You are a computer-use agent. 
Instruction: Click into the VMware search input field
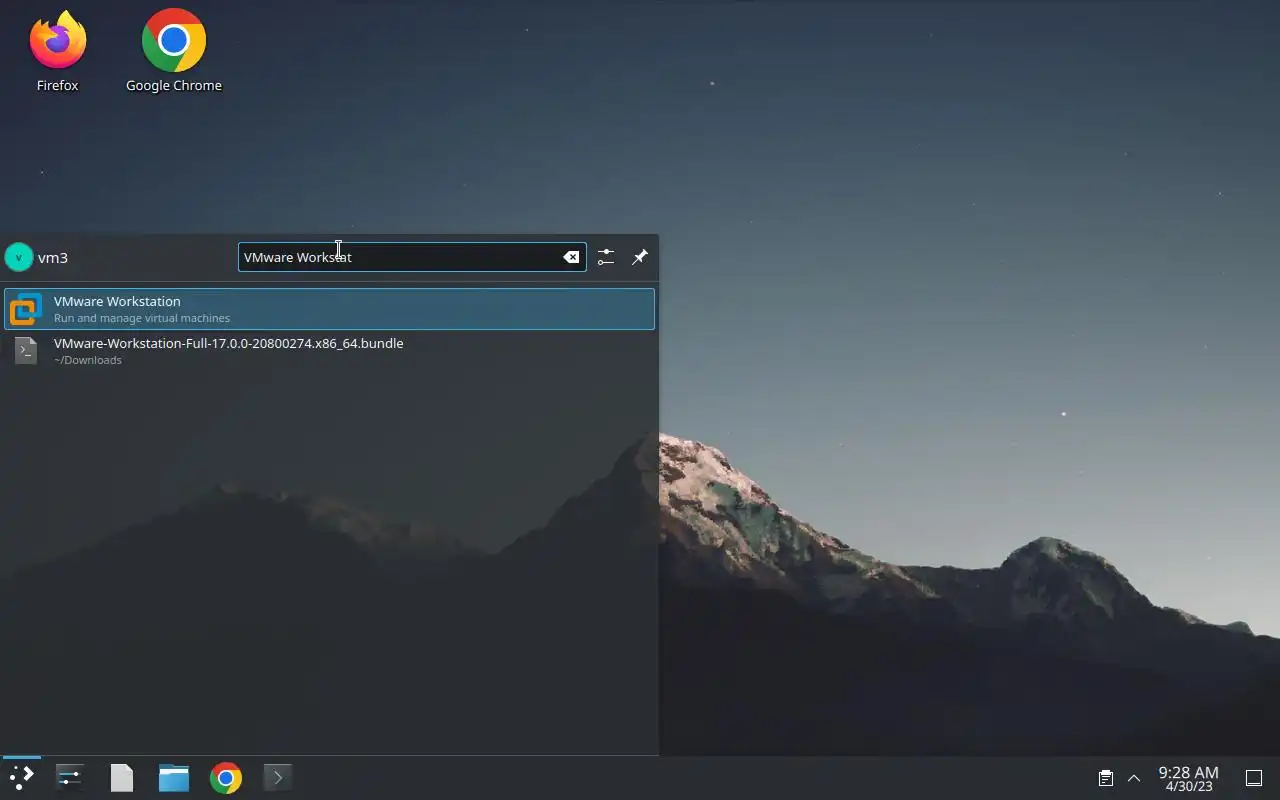coord(412,257)
